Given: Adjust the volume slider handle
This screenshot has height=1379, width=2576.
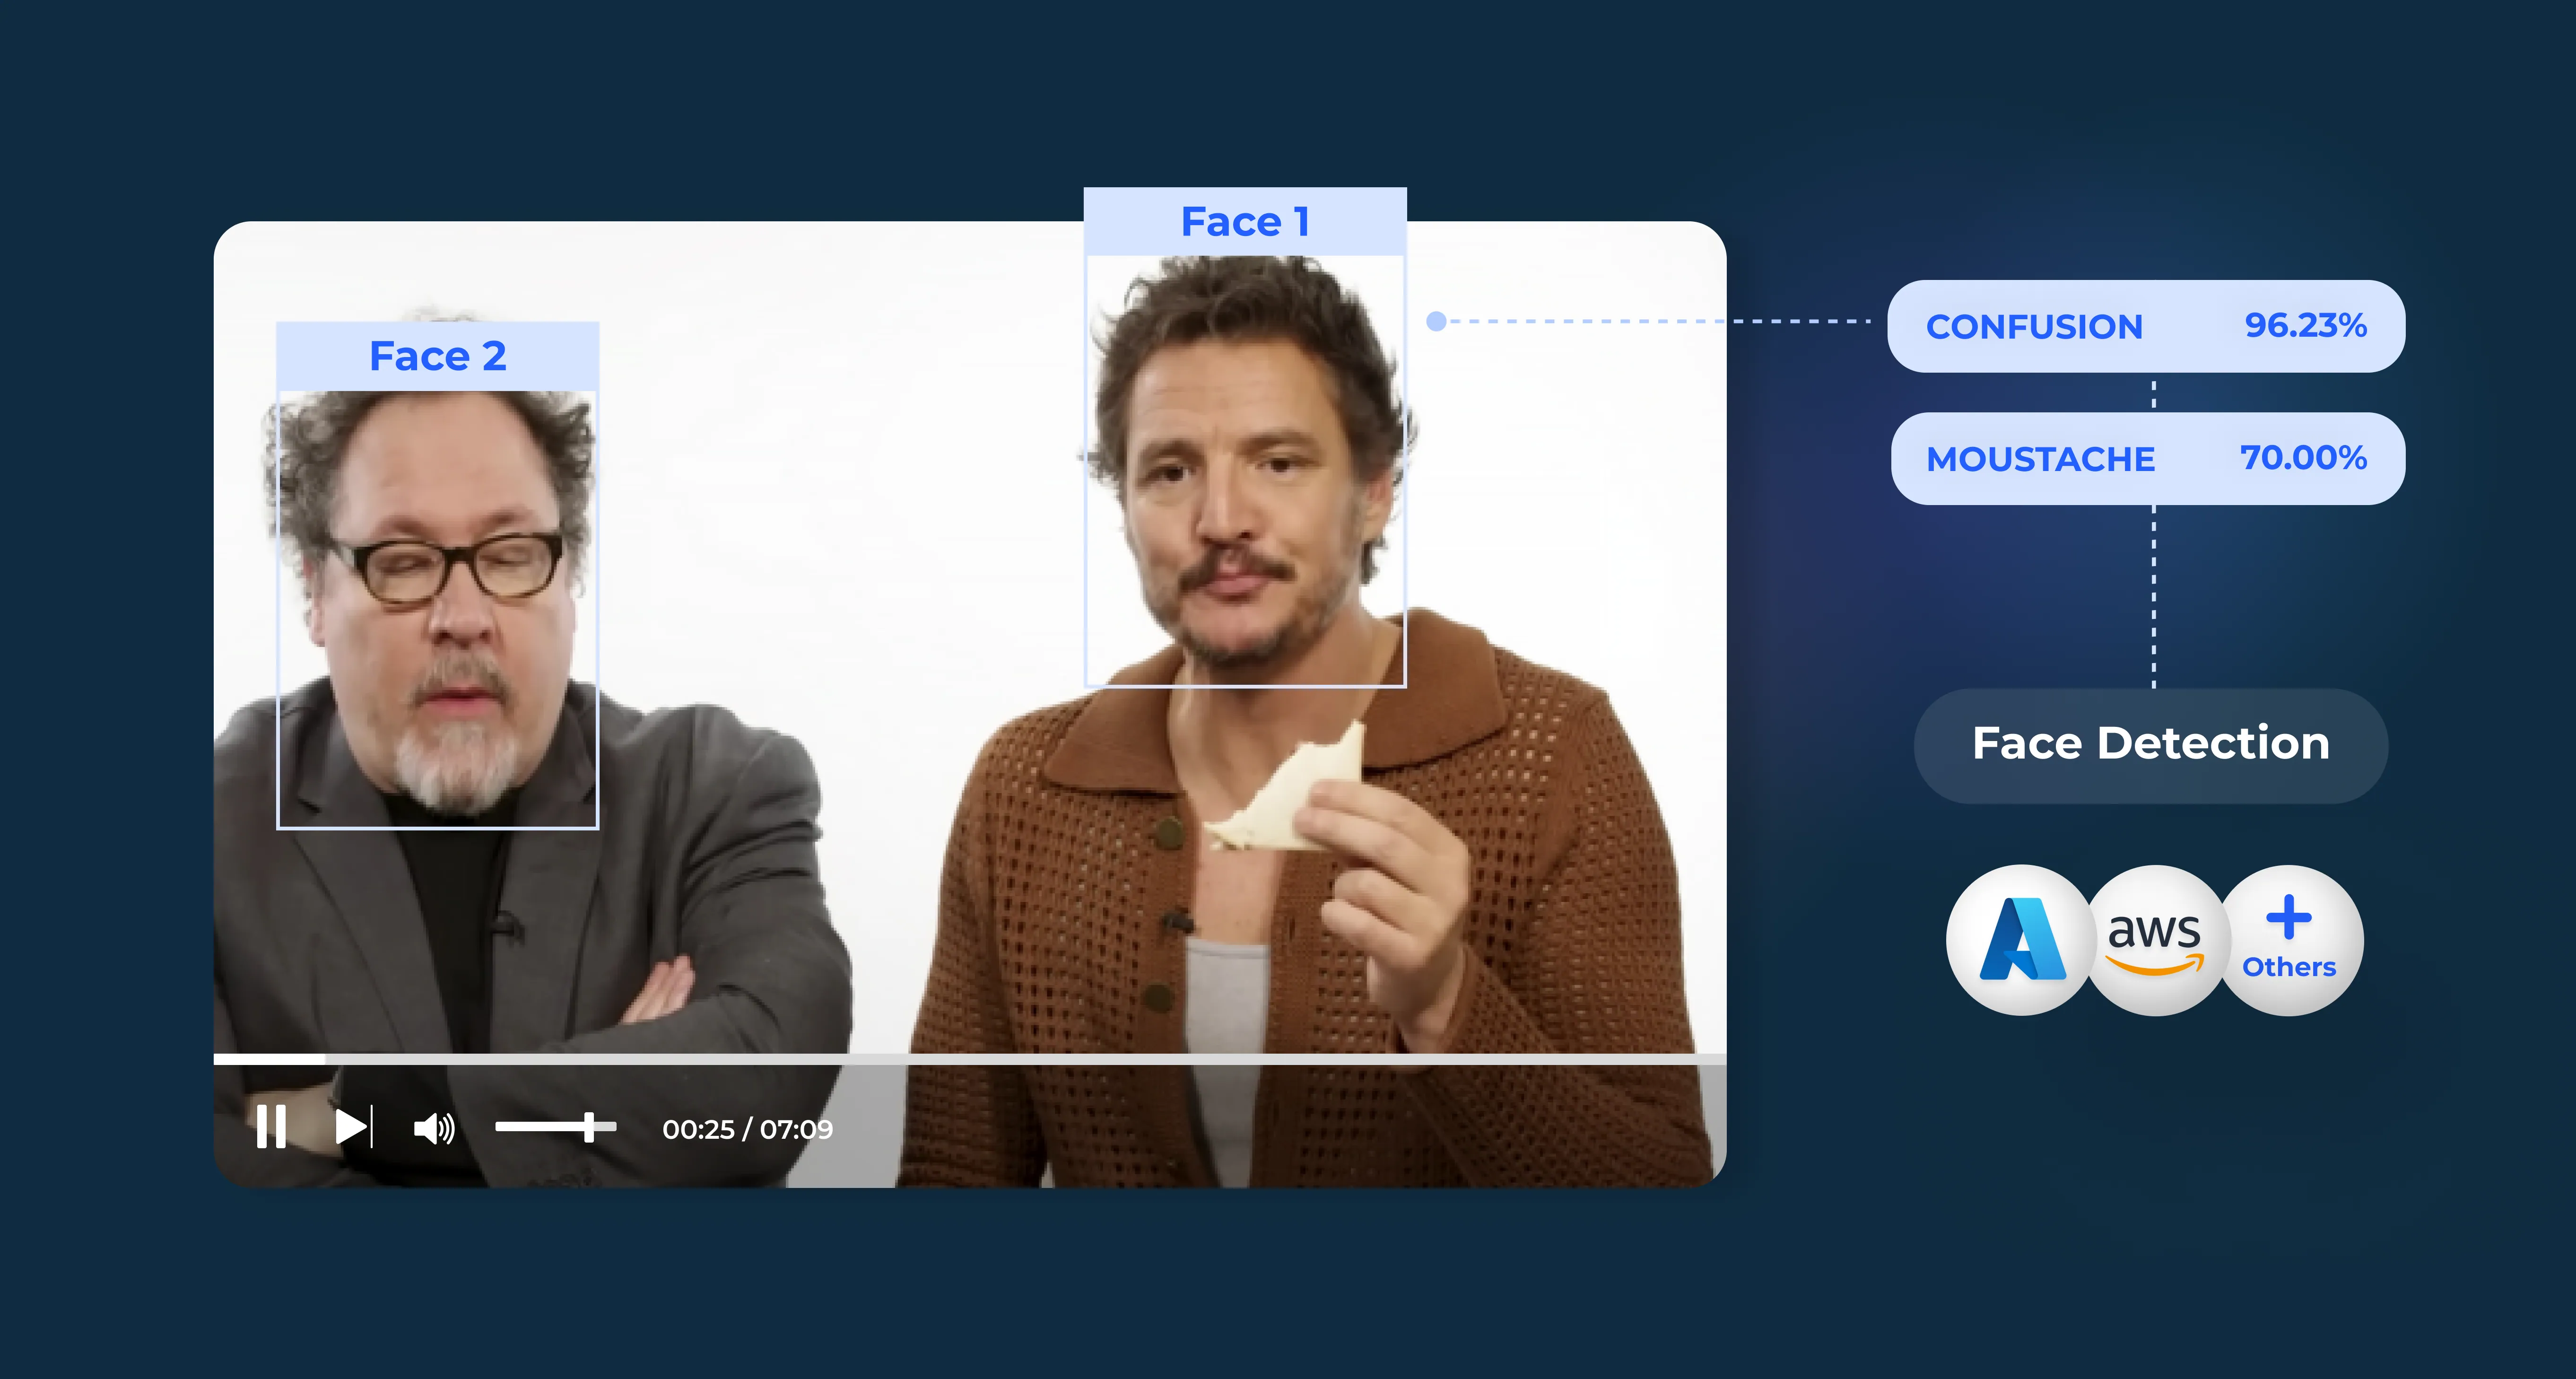Looking at the screenshot, I should point(589,1127).
